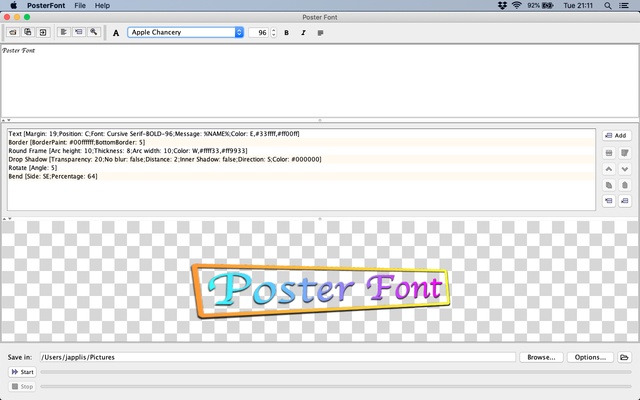
Task: Select the Text [Margin: 19...] effect row
Action: [x=301, y=134]
